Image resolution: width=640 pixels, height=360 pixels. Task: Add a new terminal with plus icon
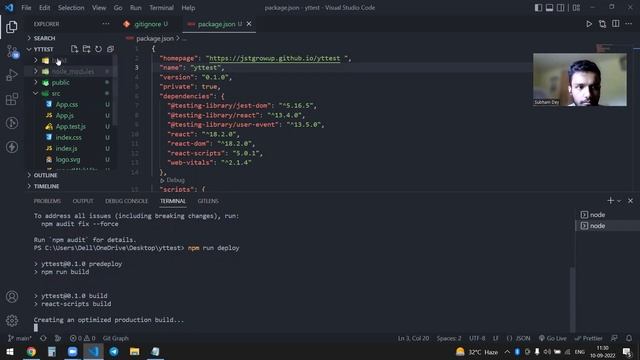[x=610, y=200]
